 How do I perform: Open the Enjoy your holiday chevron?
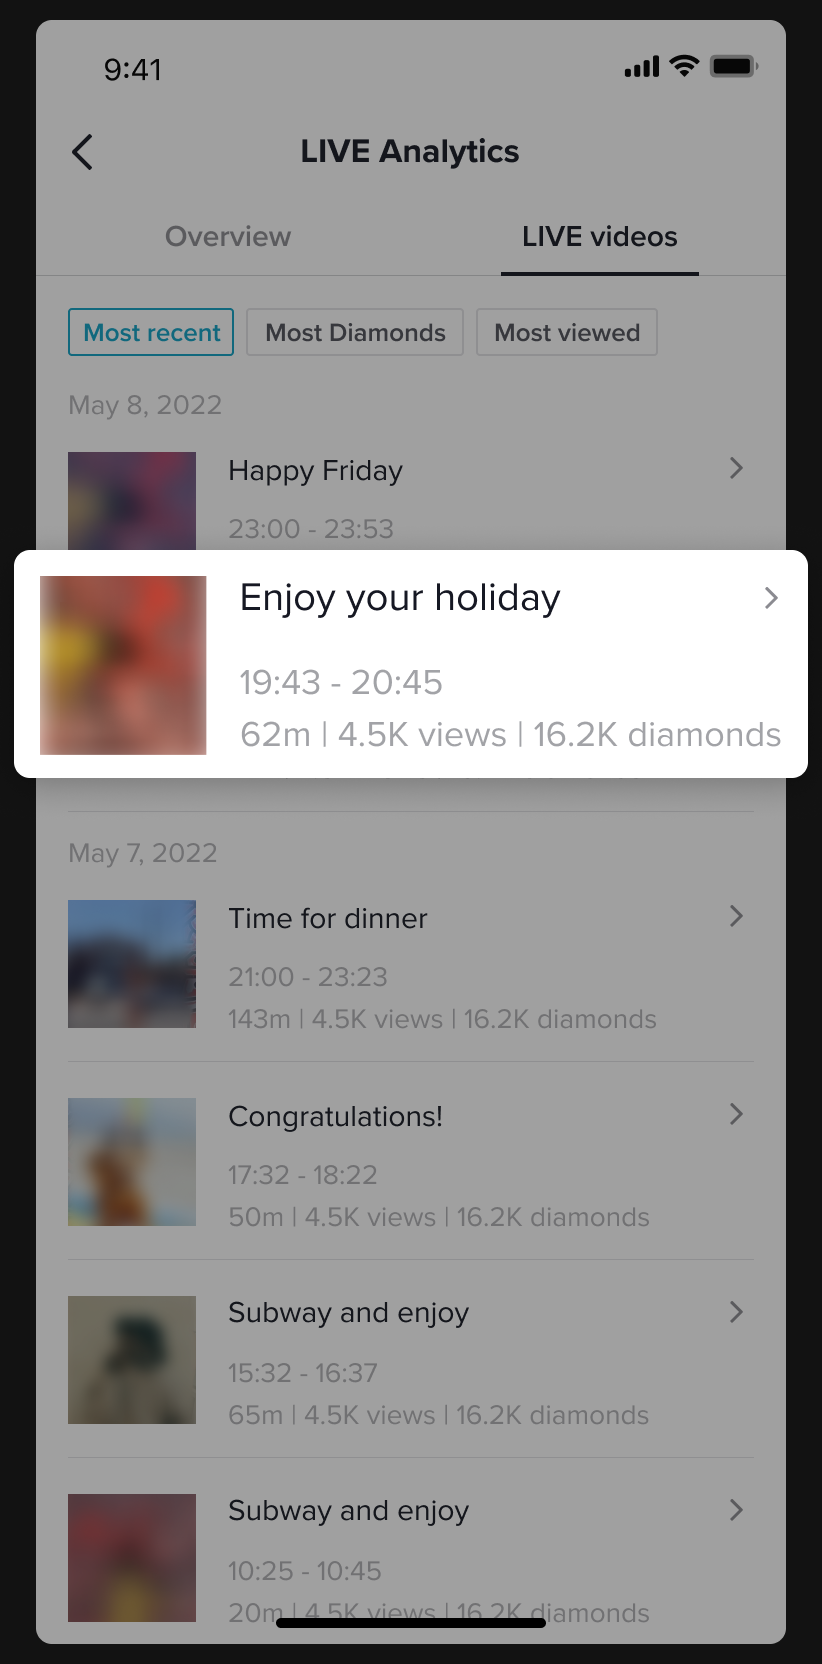click(771, 598)
